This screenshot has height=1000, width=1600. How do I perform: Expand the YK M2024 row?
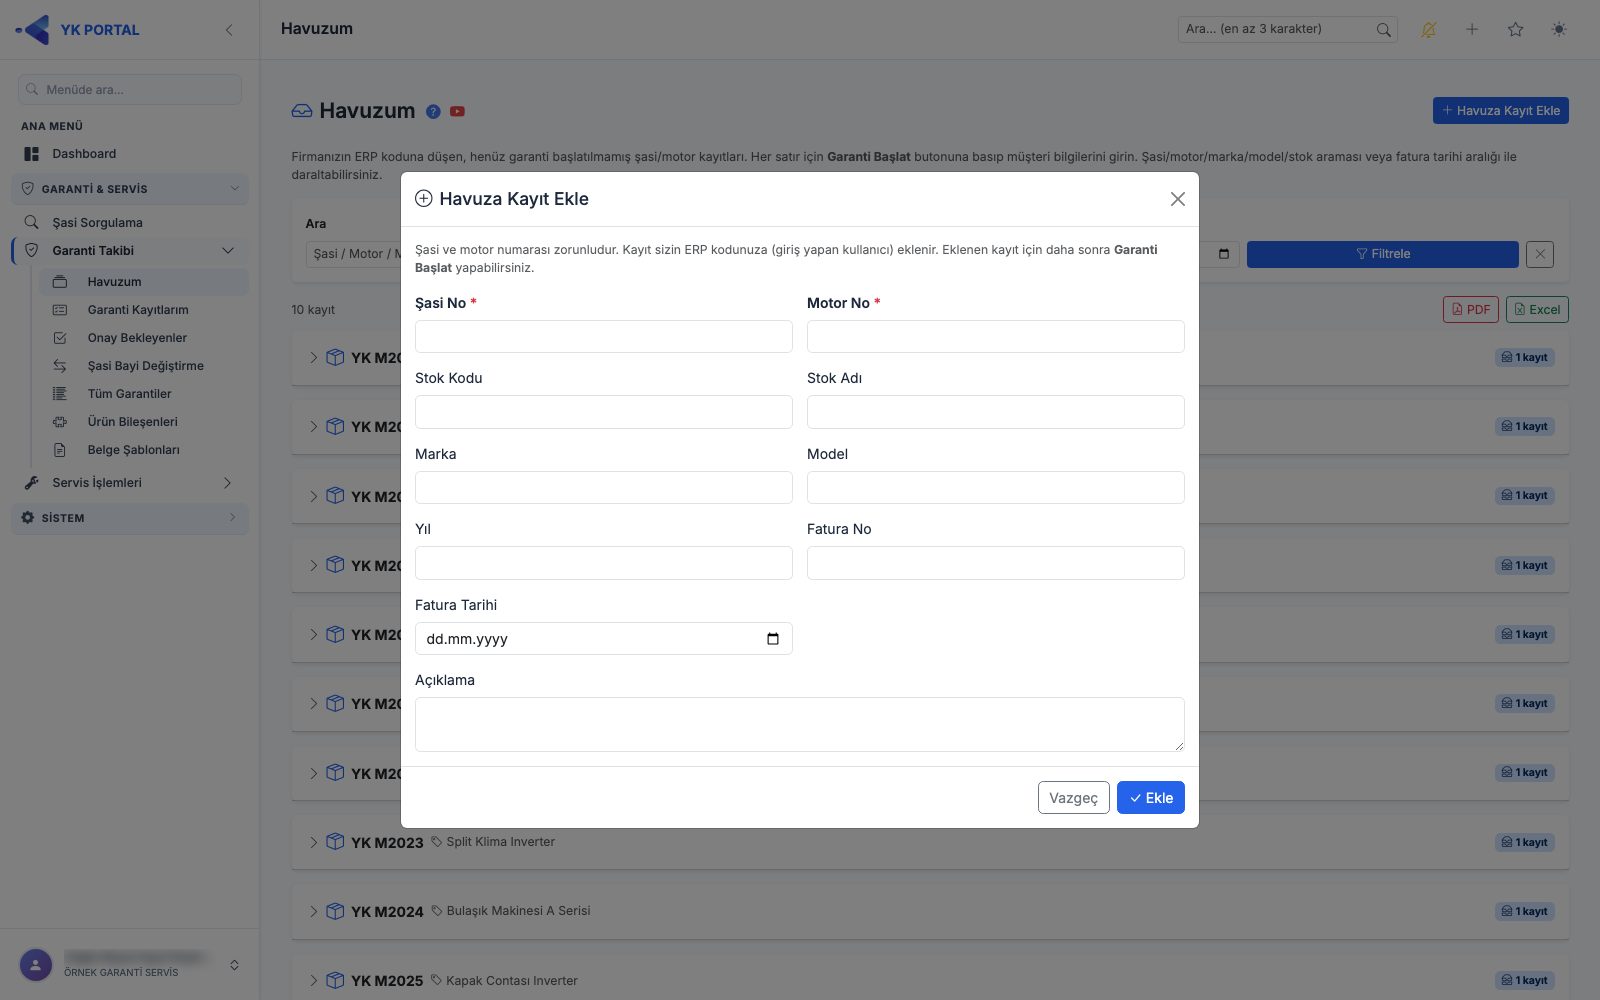(313, 912)
